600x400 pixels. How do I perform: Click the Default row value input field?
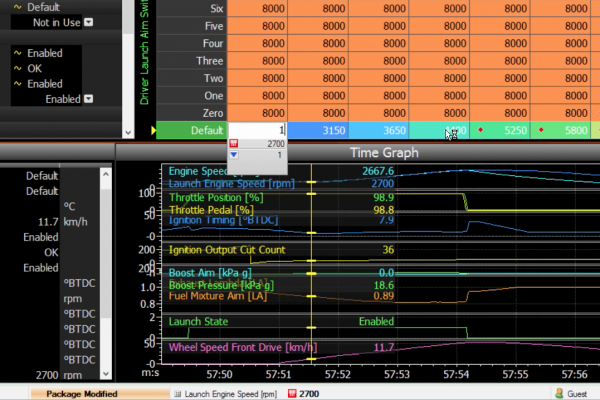tap(258, 130)
